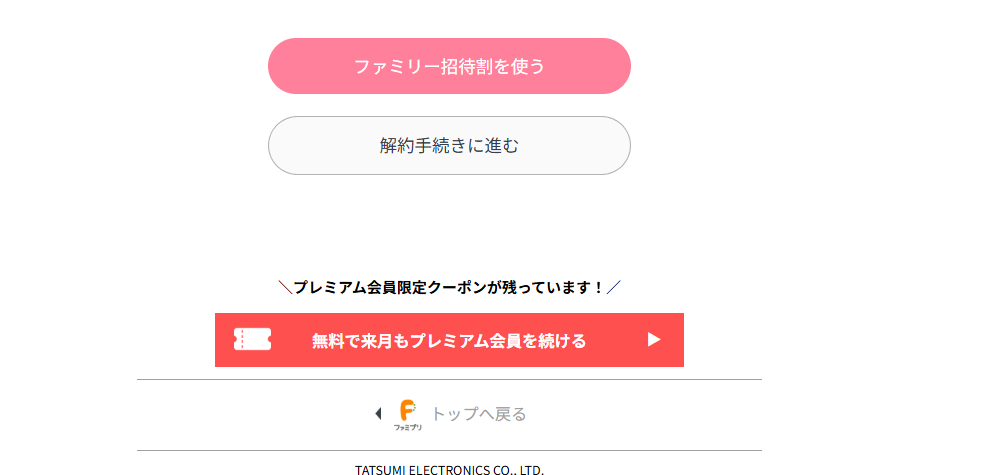
Task: Click the プレミアム会員限定クーポンが残っています headline
Action: (449, 288)
